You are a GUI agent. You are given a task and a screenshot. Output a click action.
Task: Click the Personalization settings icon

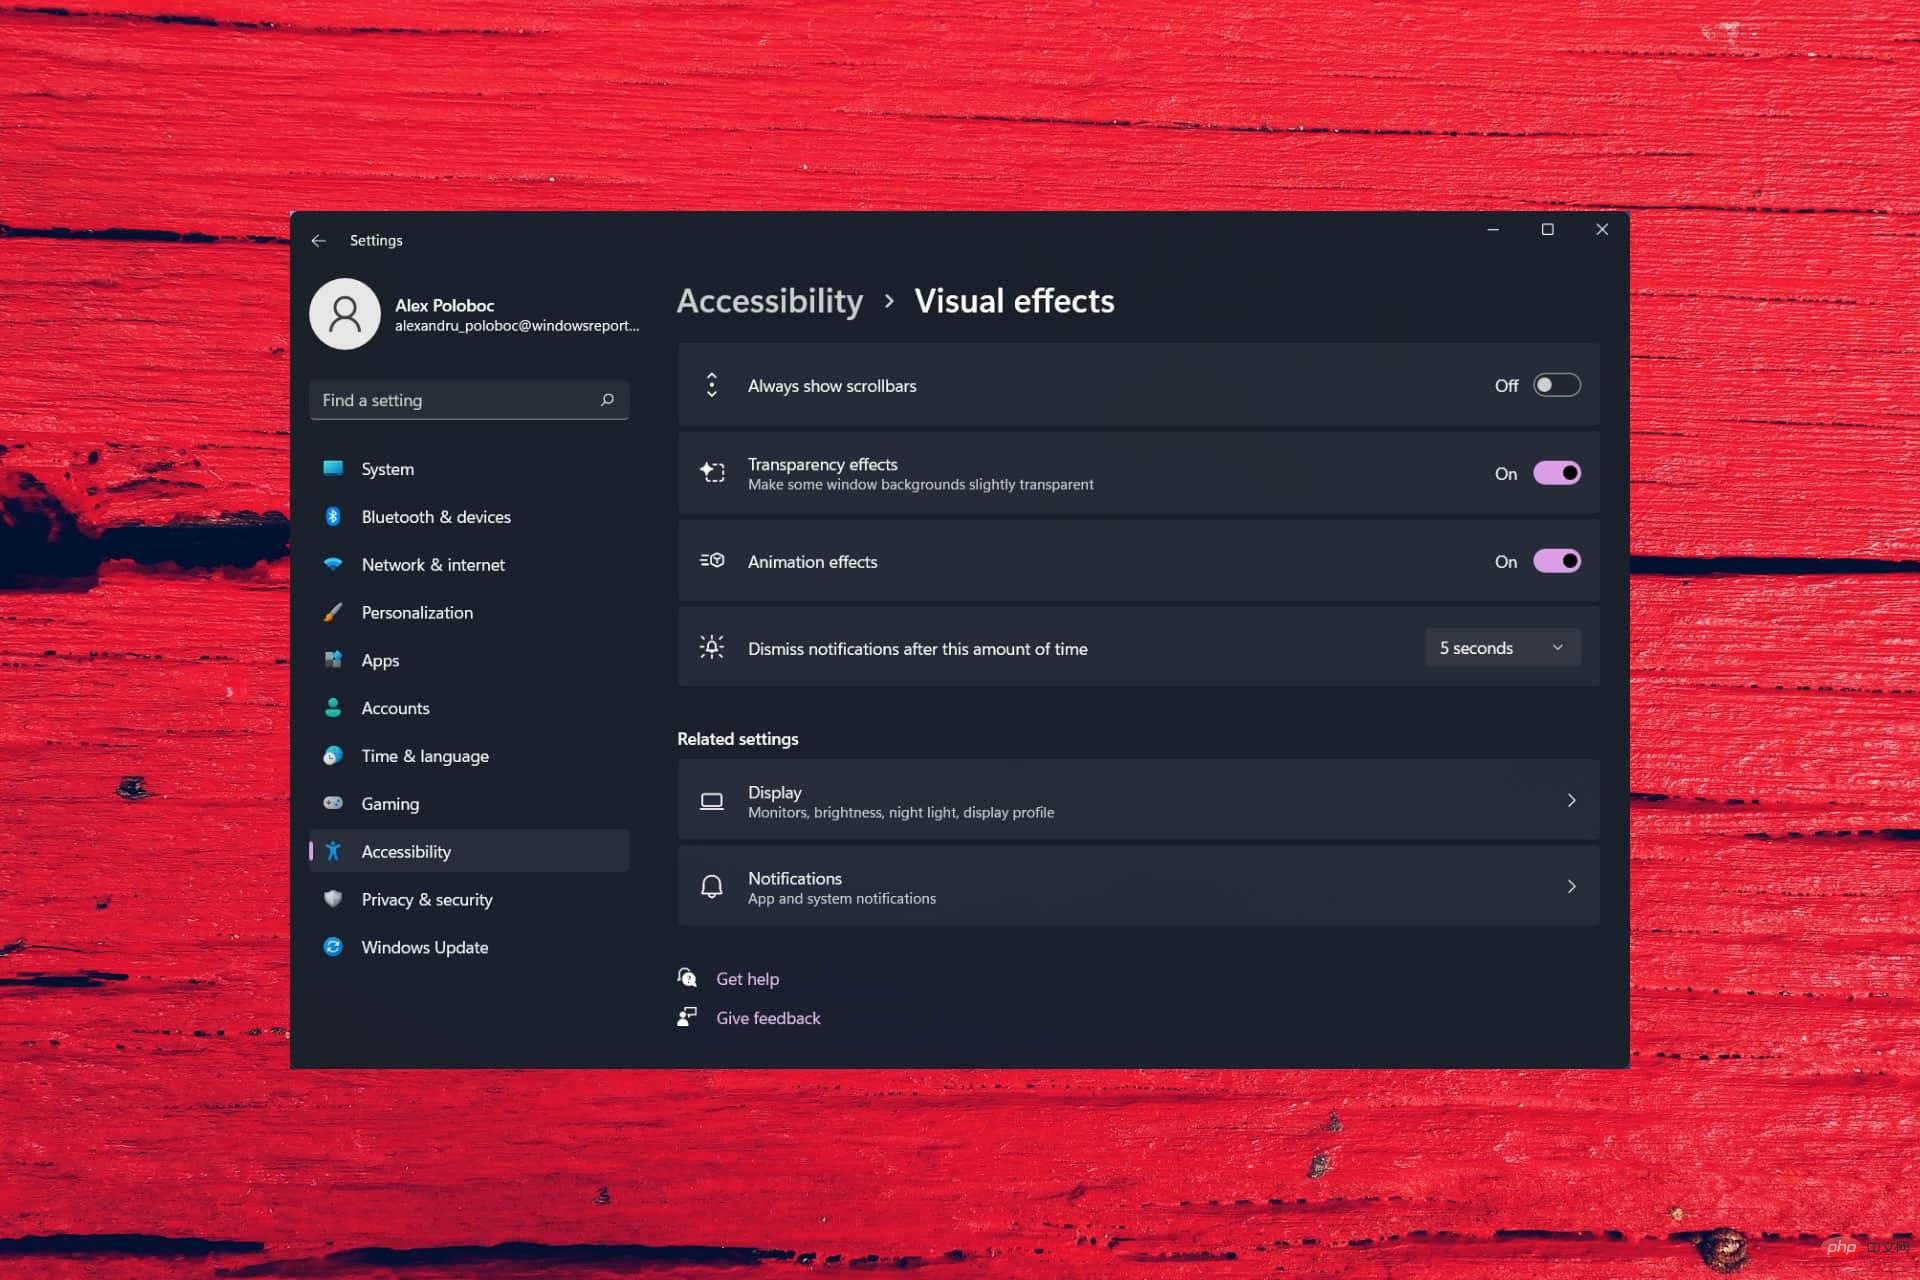(x=334, y=611)
